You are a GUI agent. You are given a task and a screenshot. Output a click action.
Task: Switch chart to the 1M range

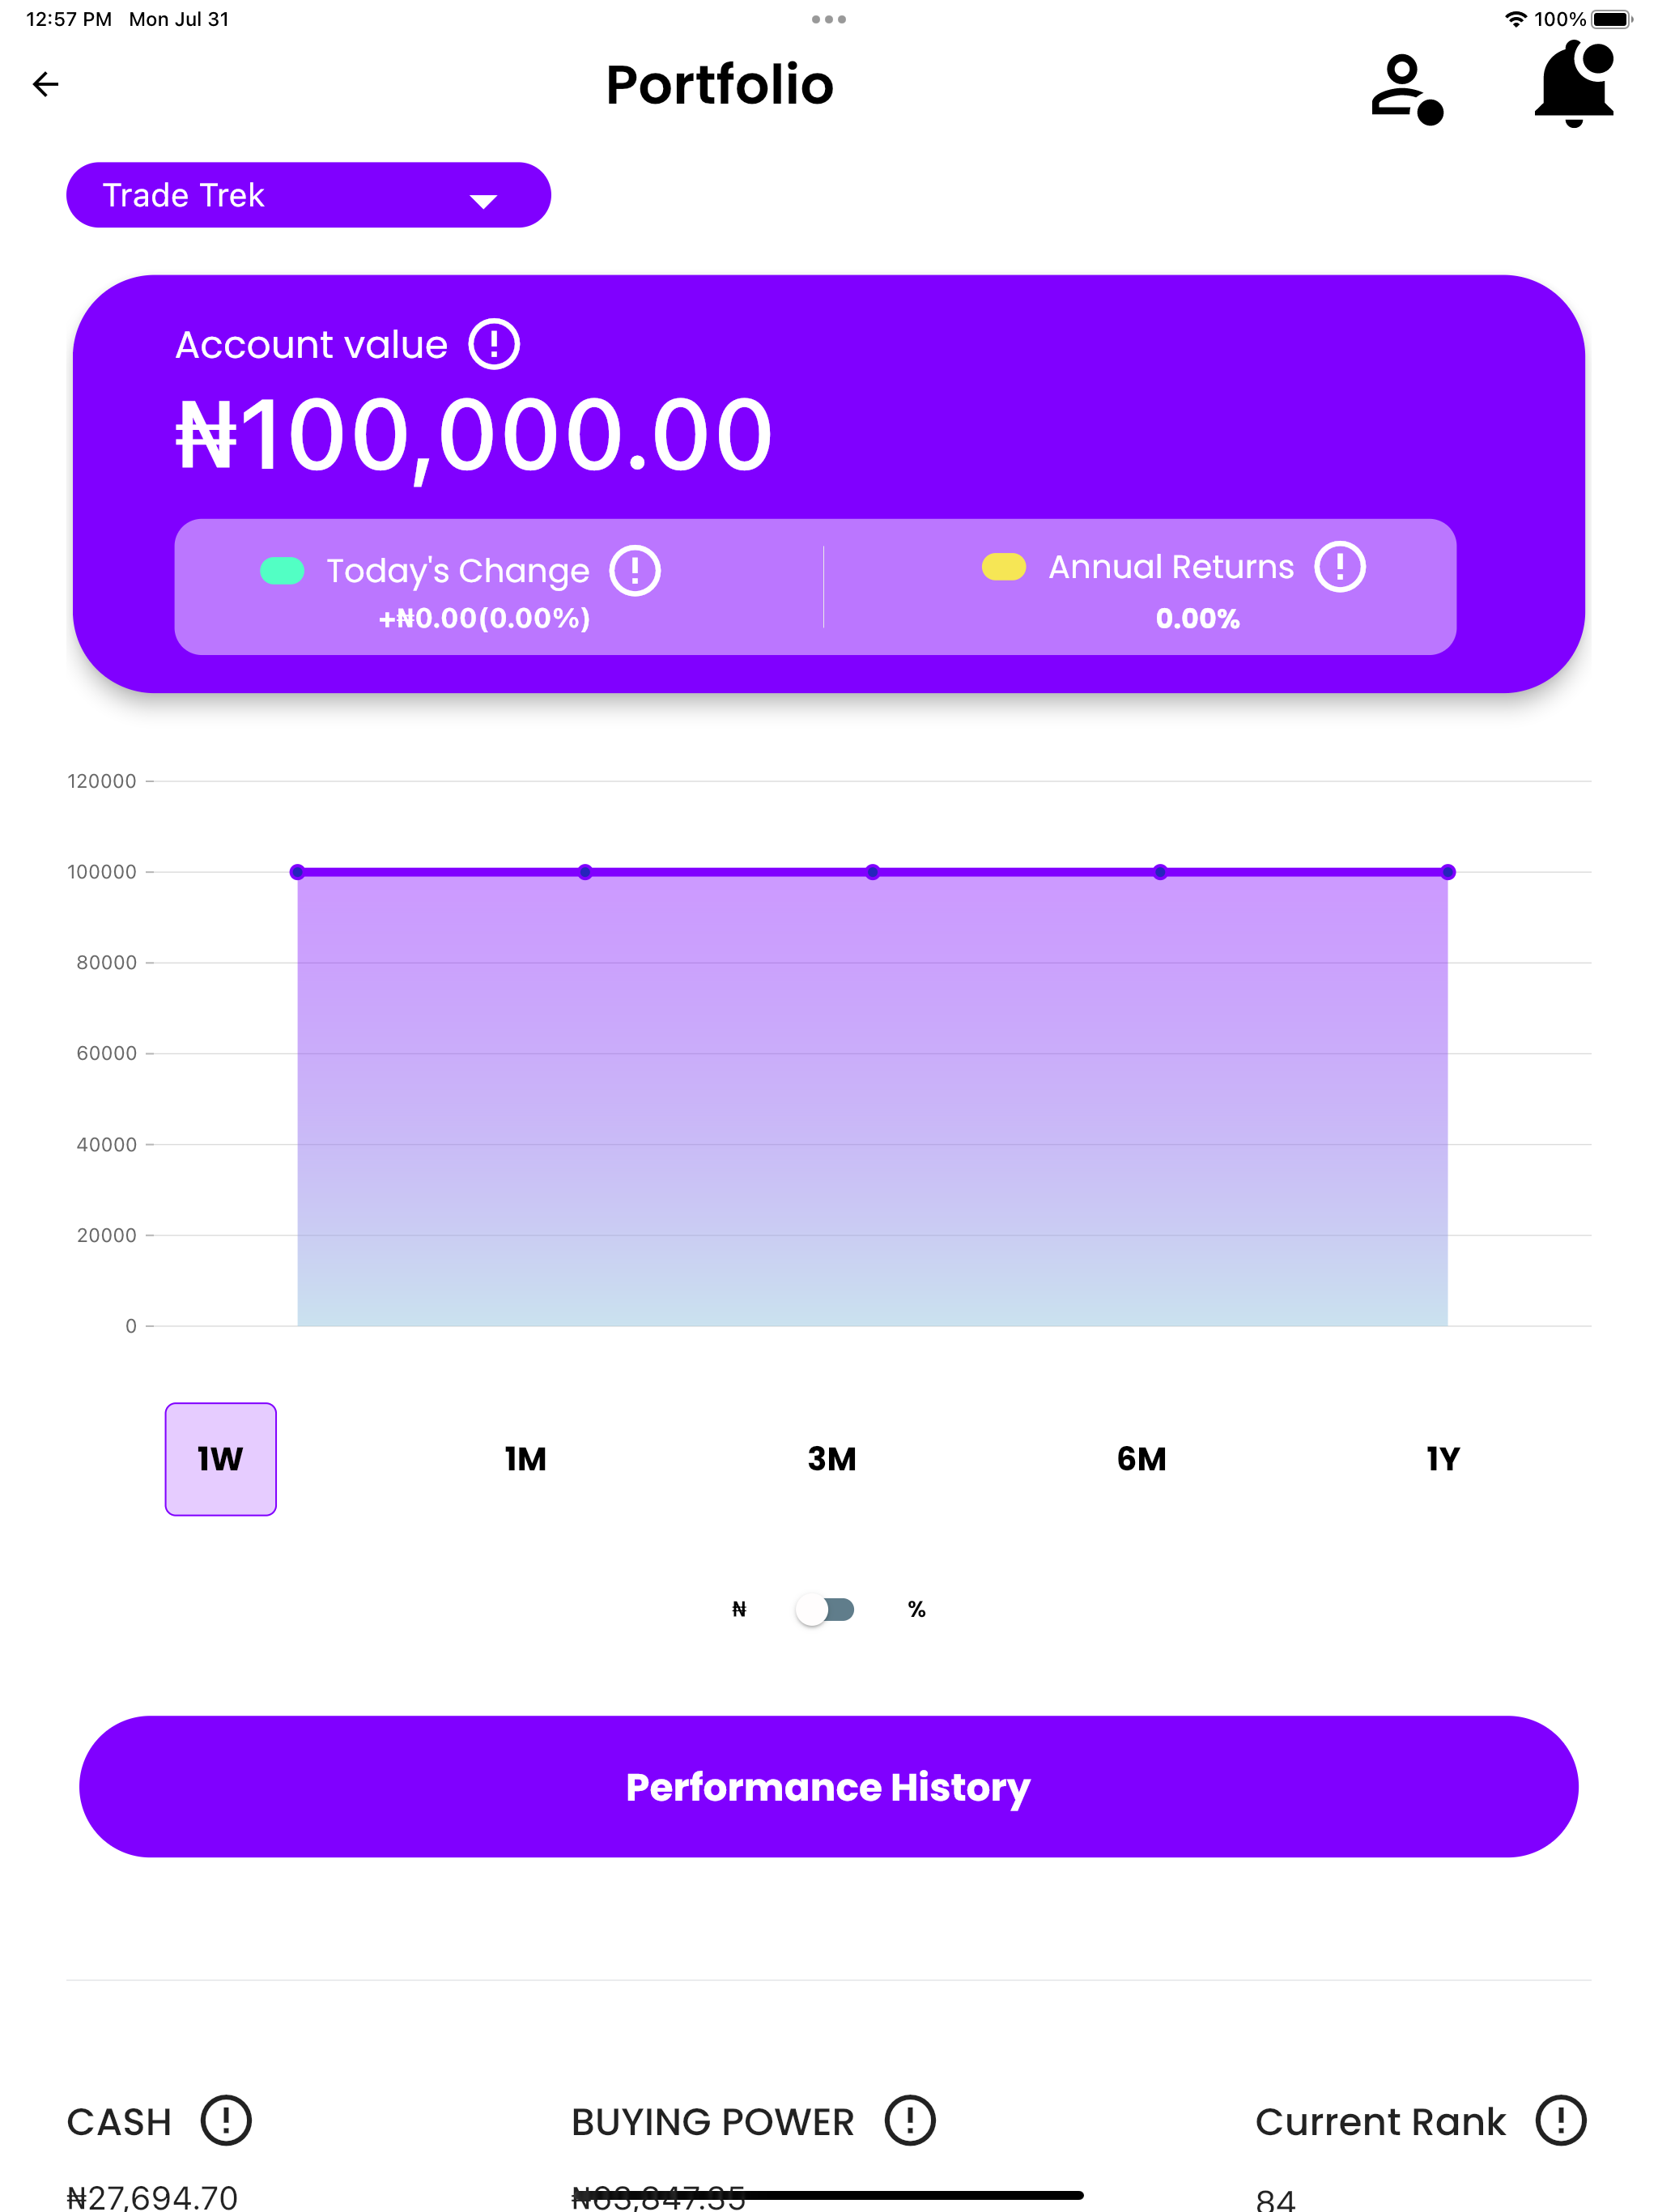tap(526, 1459)
